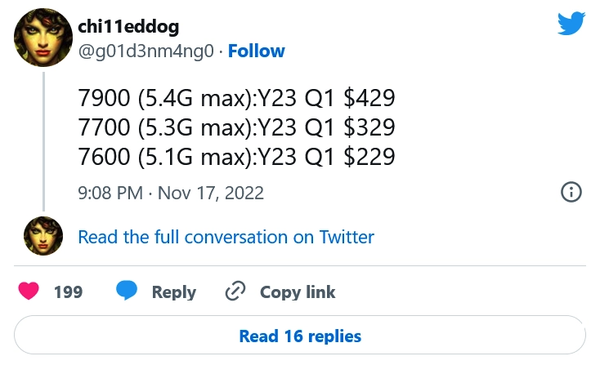Open chi11eddog's large profile avatar
This screenshot has width=600, height=365.
point(43,37)
